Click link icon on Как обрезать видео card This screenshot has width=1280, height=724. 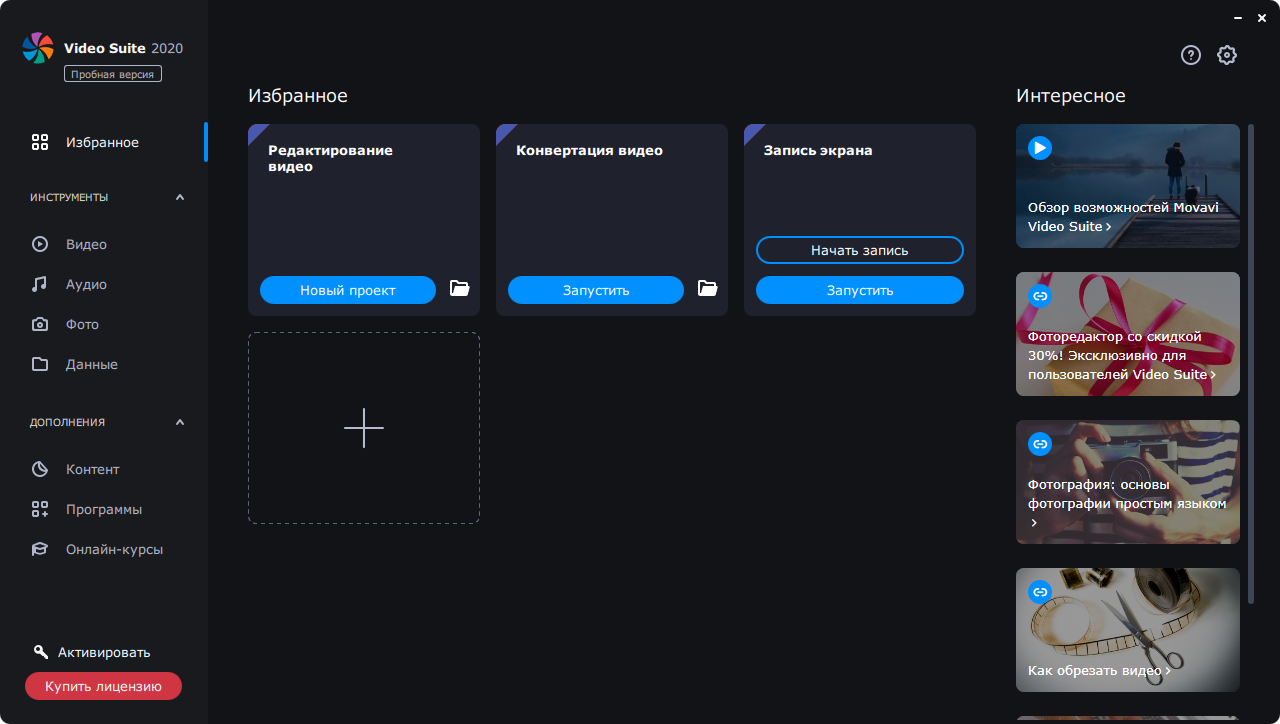(1040, 592)
